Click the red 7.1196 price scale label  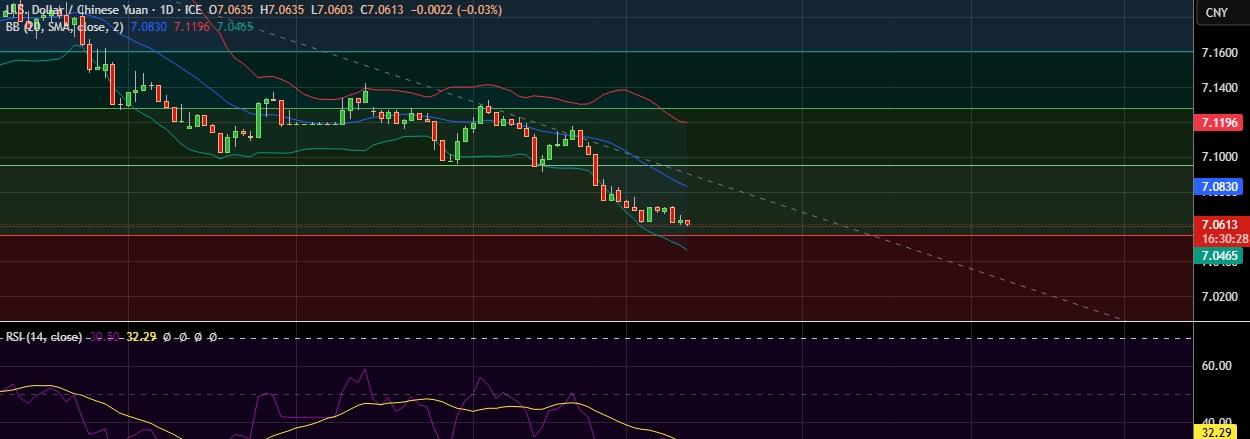(x=1216, y=122)
